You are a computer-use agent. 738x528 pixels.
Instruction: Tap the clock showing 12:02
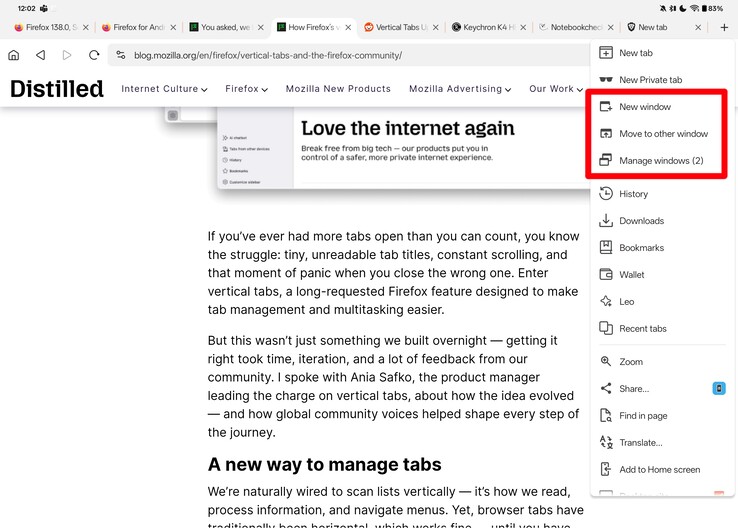coord(26,8)
